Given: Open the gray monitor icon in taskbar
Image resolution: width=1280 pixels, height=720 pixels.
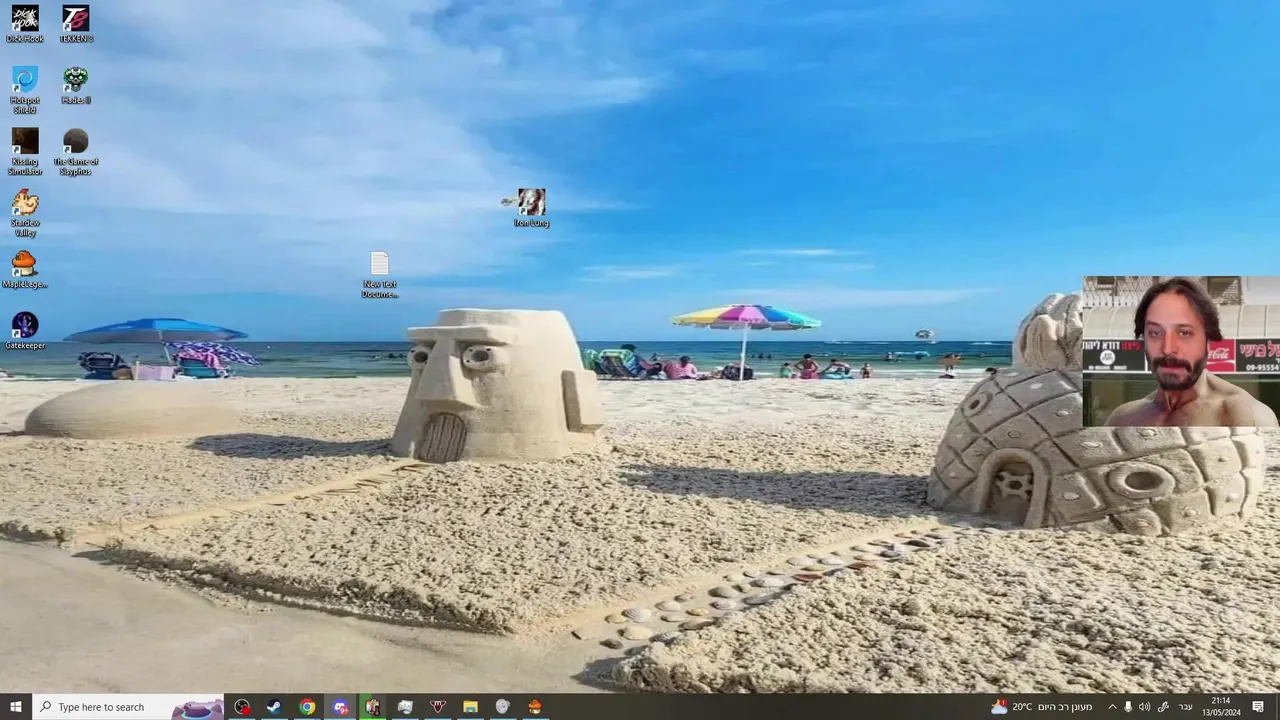Looking at the screenshot, I should [x=405, y=707].
